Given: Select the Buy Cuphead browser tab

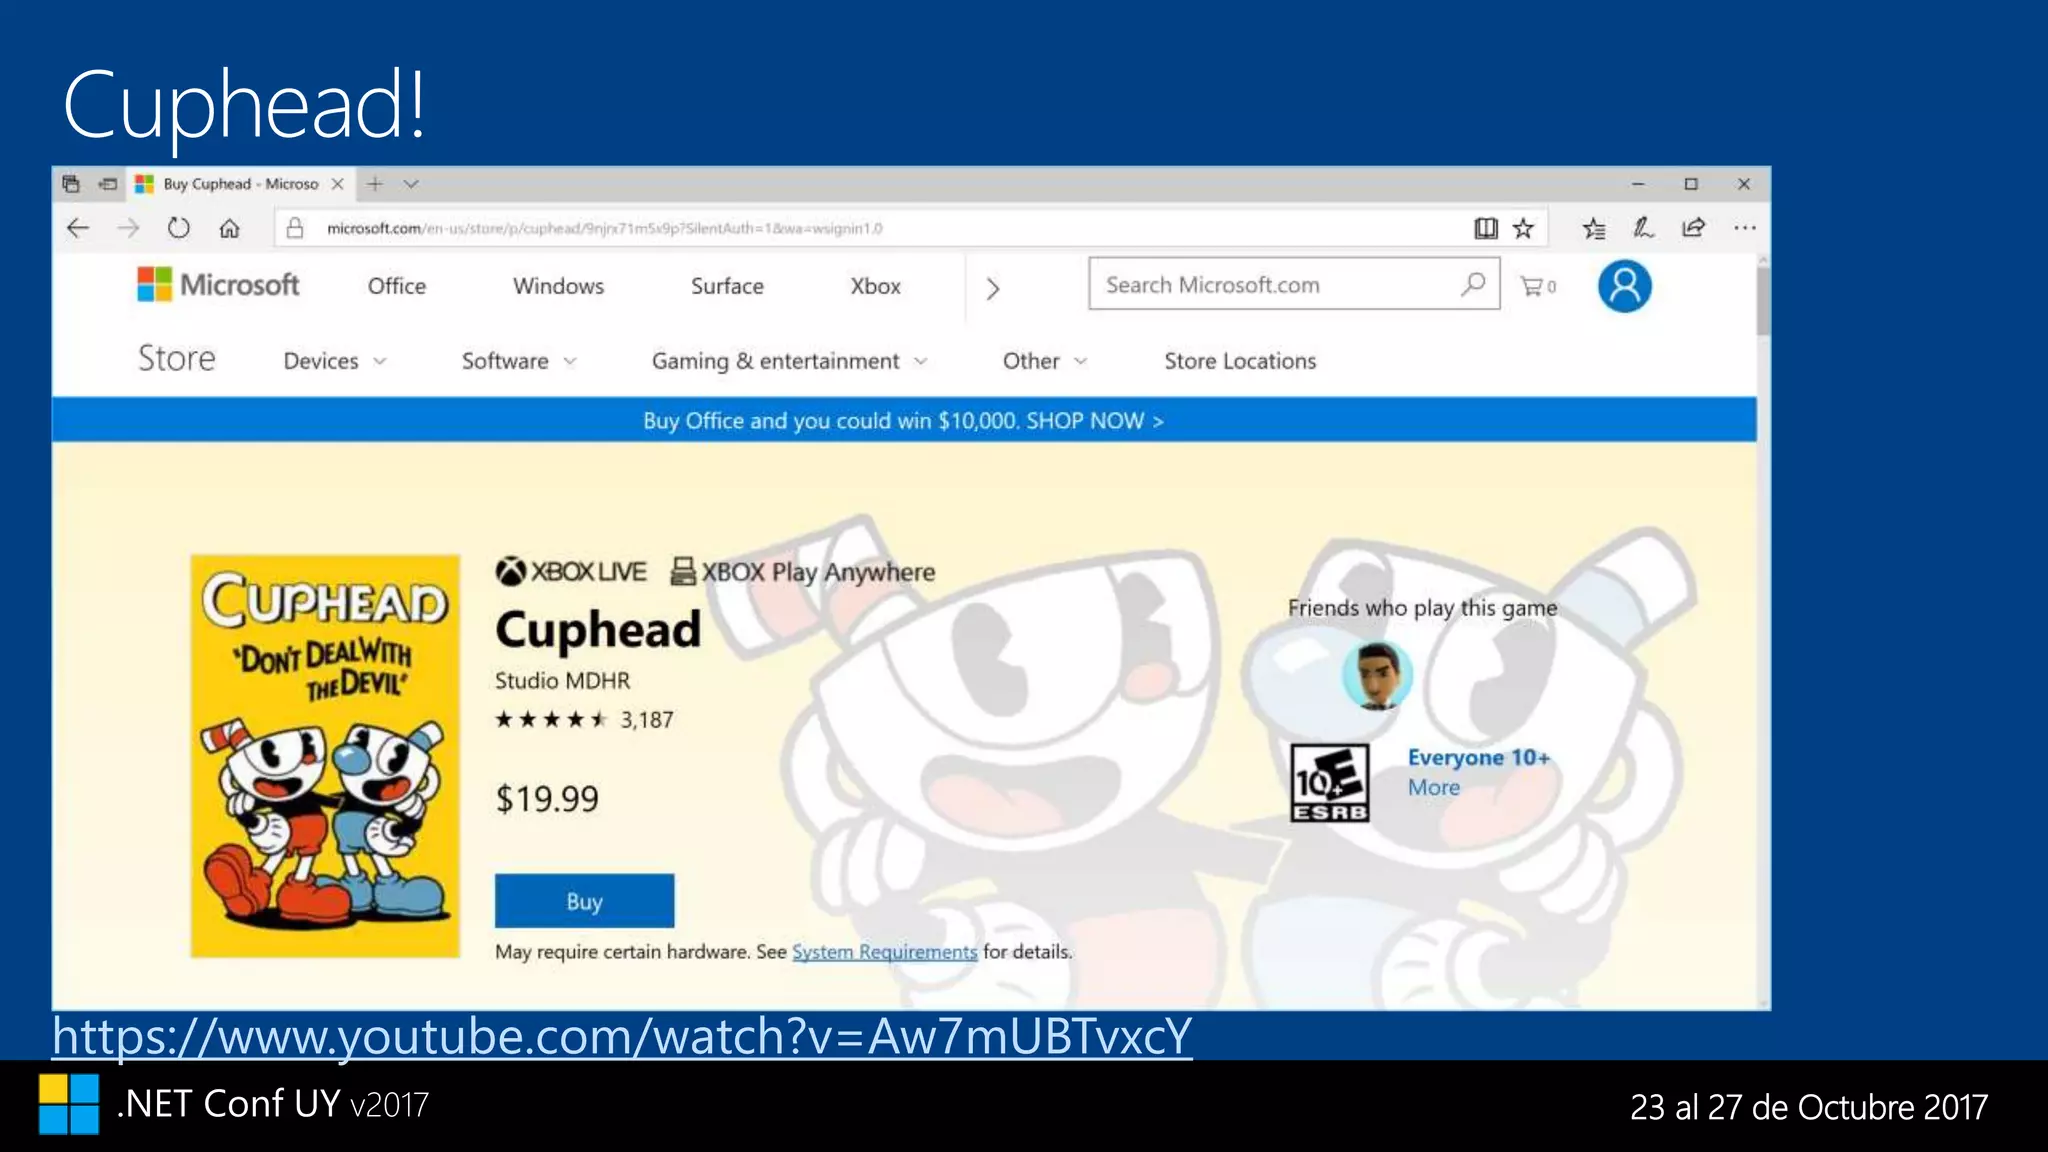Looking at the screenshot, I should 240,184.
